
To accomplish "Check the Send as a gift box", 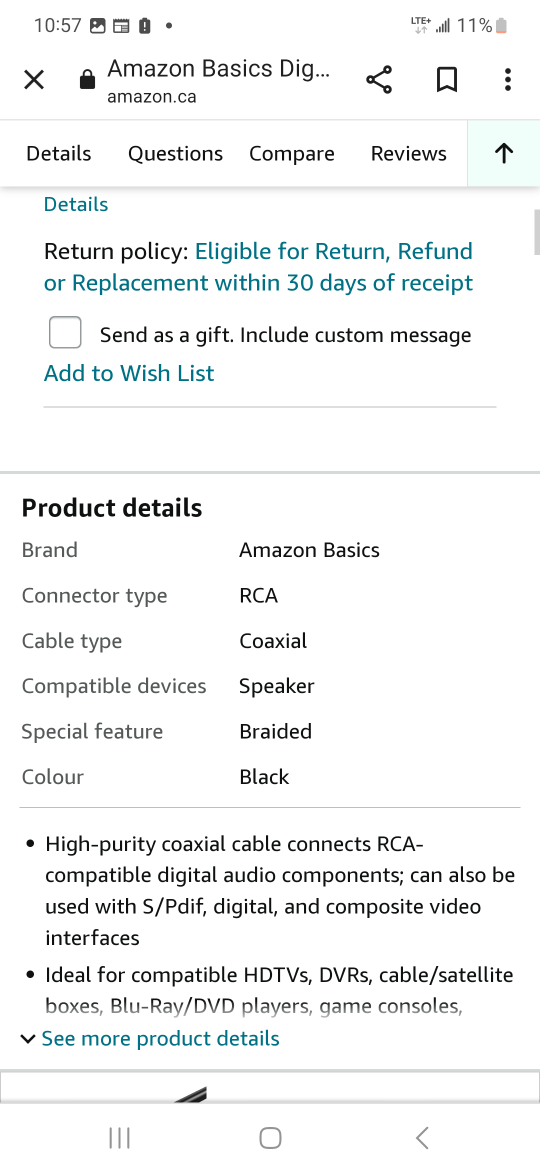I will pyautogui.click(x=65, y=332).
